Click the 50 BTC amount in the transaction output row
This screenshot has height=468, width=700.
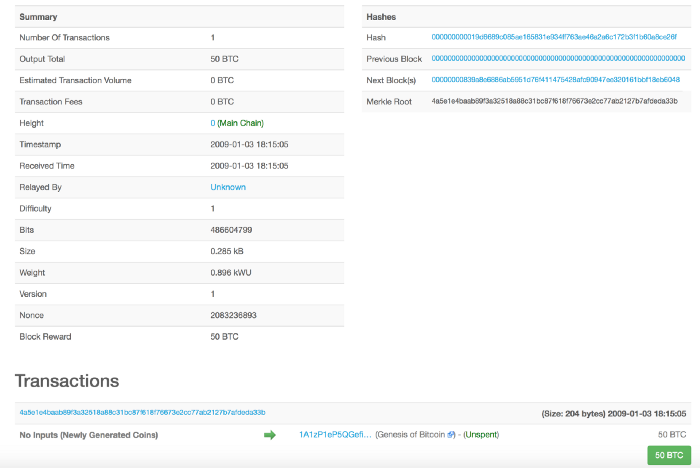click(x=672, y=435)
